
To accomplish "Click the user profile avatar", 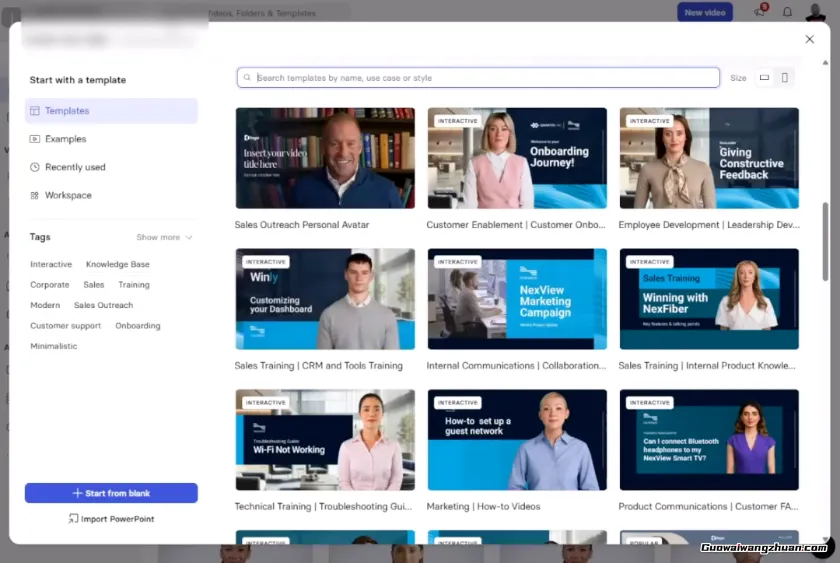I will [x=816, y=12].
